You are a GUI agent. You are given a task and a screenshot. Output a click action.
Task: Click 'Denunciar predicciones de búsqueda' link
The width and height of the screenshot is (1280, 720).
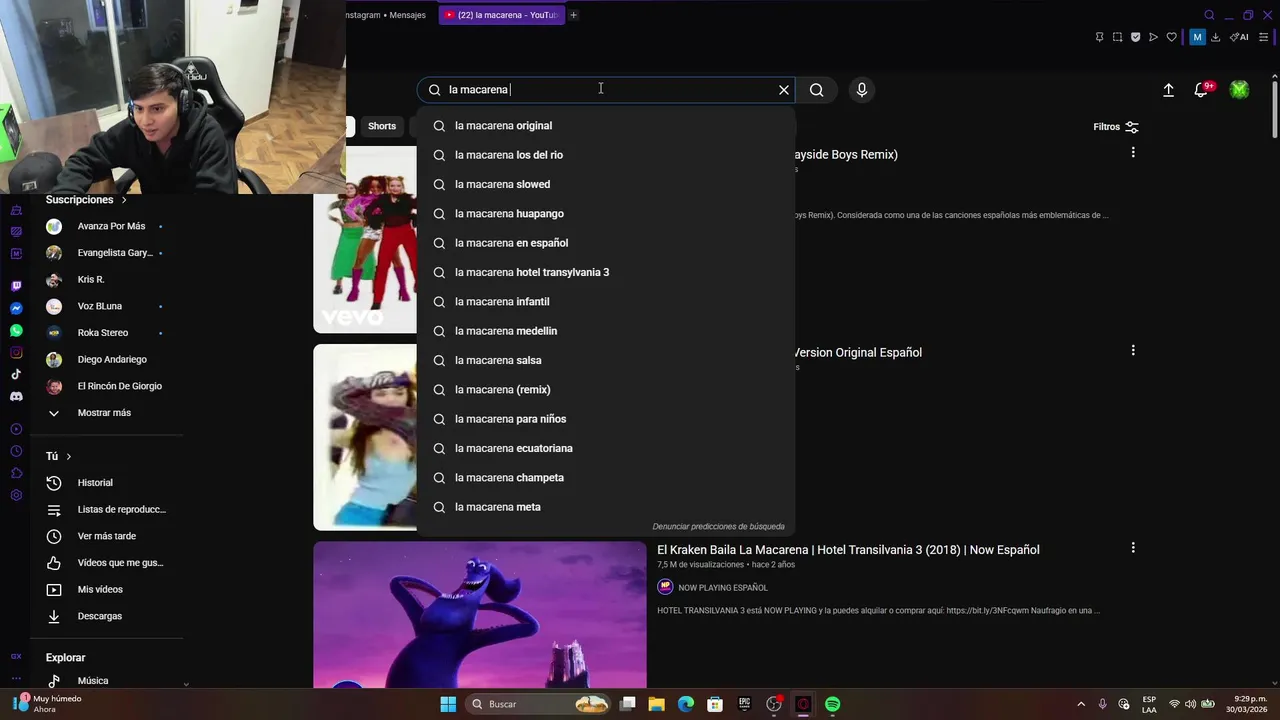point(718,526)
